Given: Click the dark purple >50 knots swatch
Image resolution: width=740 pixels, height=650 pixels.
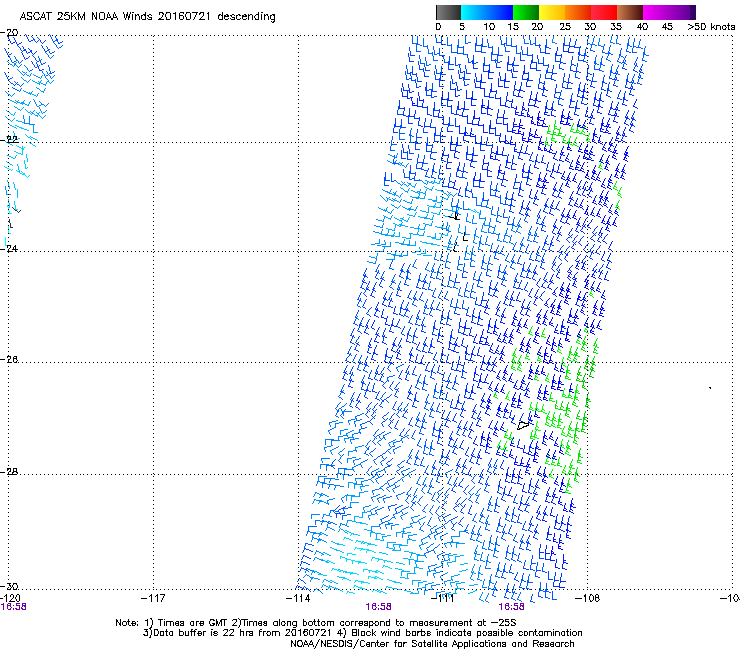Looking at the screenshot, I should pos(693,12).
